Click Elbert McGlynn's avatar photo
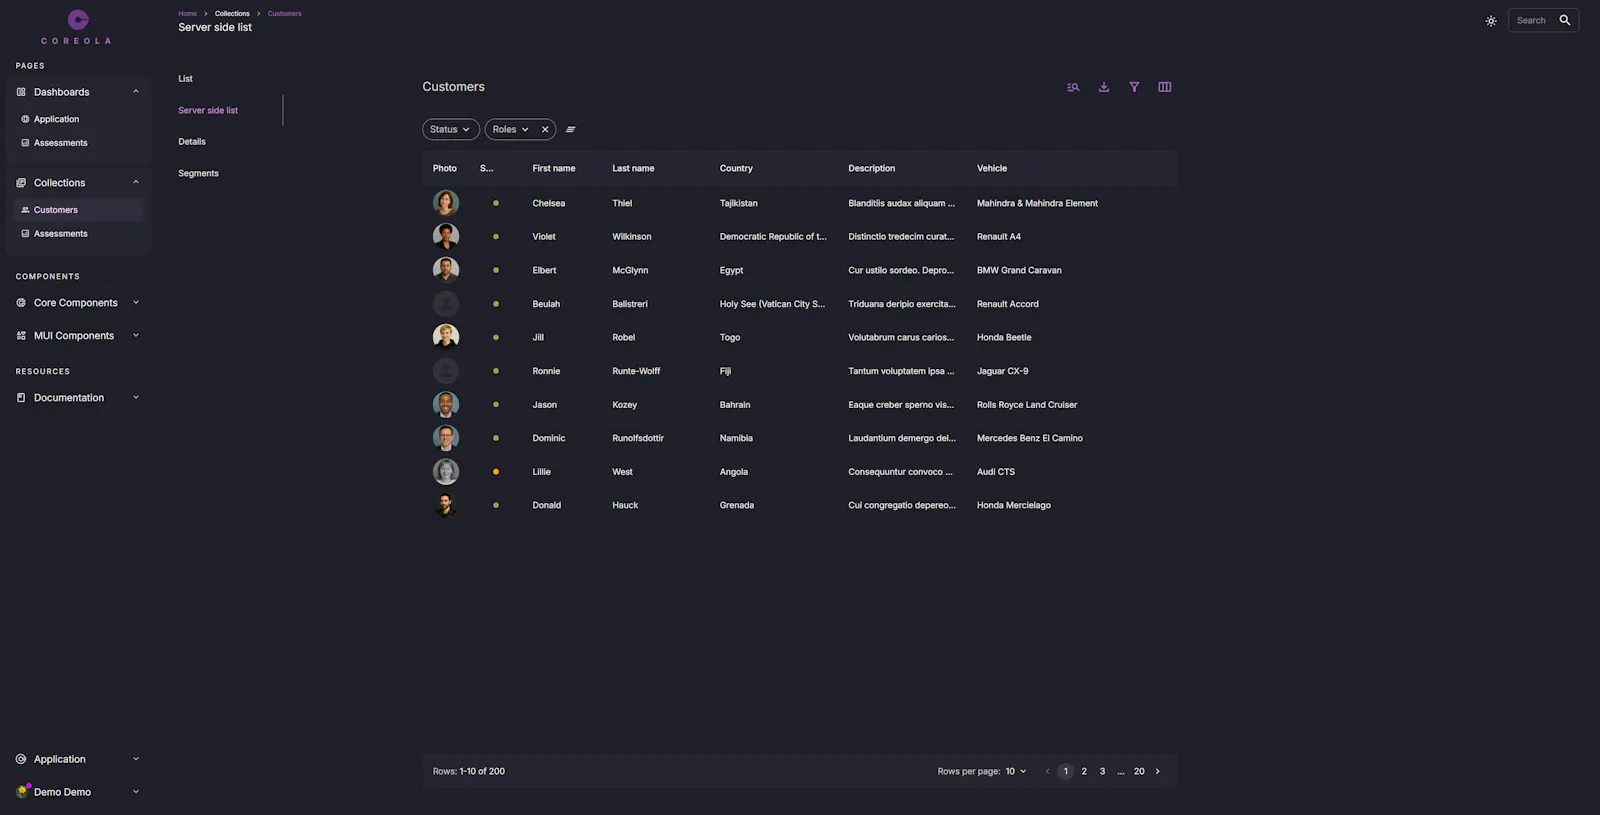 446,270
